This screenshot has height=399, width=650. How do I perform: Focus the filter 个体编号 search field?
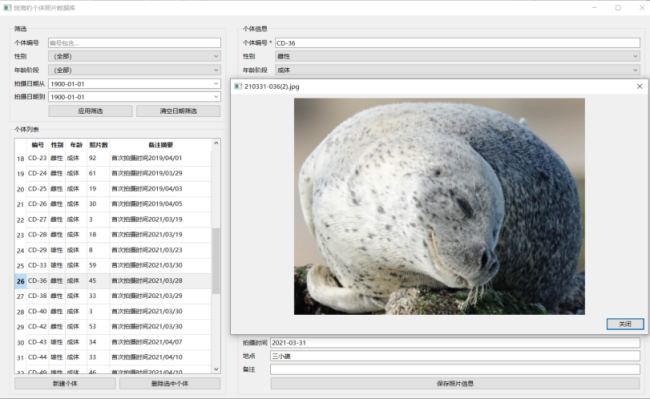pyautogui.click(x=134, y=43)
